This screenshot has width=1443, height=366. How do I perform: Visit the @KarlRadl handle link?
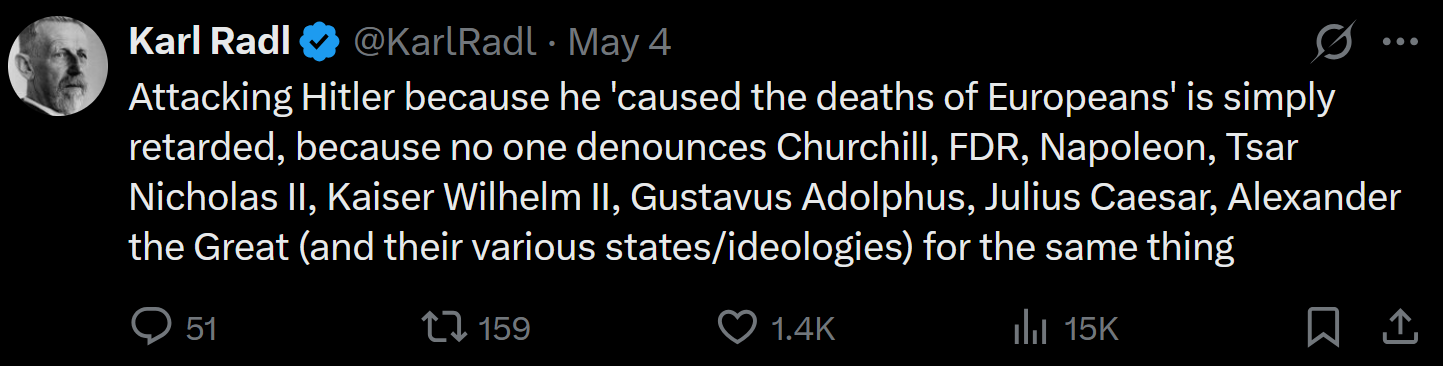click(443, 43)
